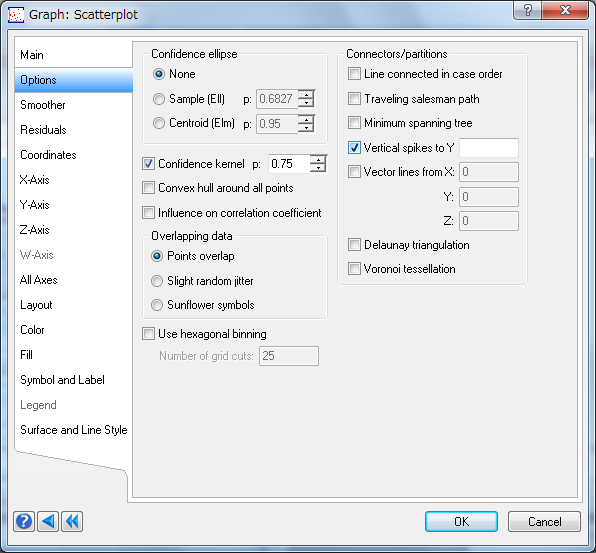
Task: Click the scatterplot icon in title bar
Action: (x=16, y=15)
